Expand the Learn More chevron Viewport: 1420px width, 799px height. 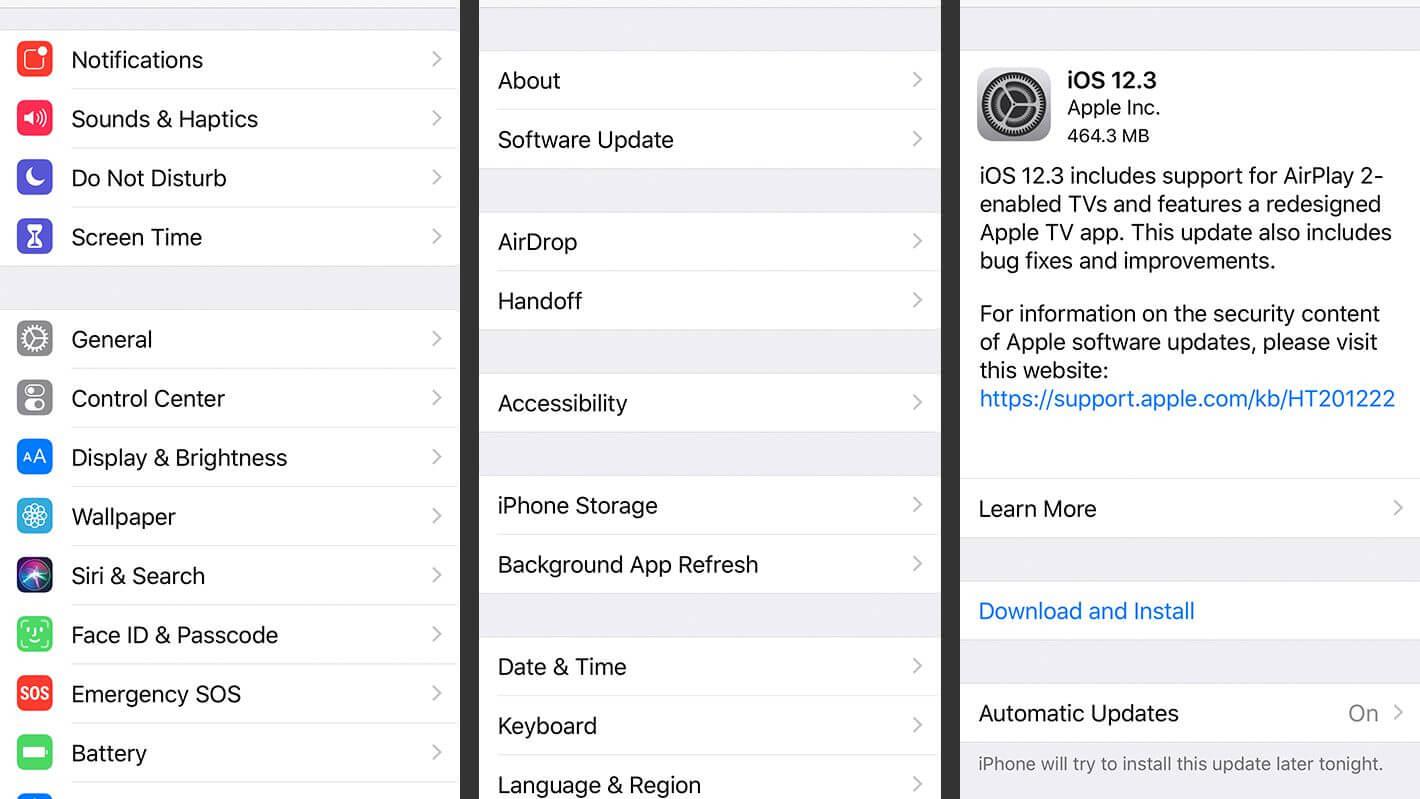coord(1397,508)
